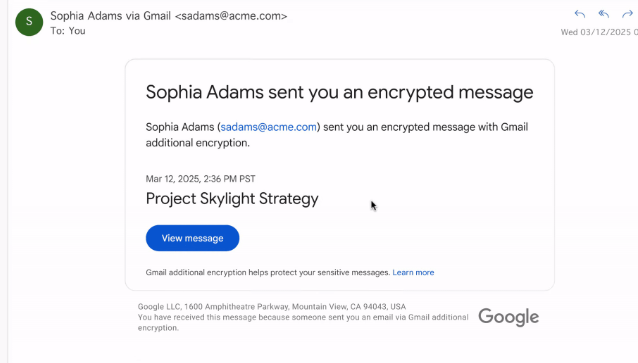This screenshot has width=638, height=363.
Task: Click the 'sent you an encrypted message with Gmail' text
Action: click(426, 127)
